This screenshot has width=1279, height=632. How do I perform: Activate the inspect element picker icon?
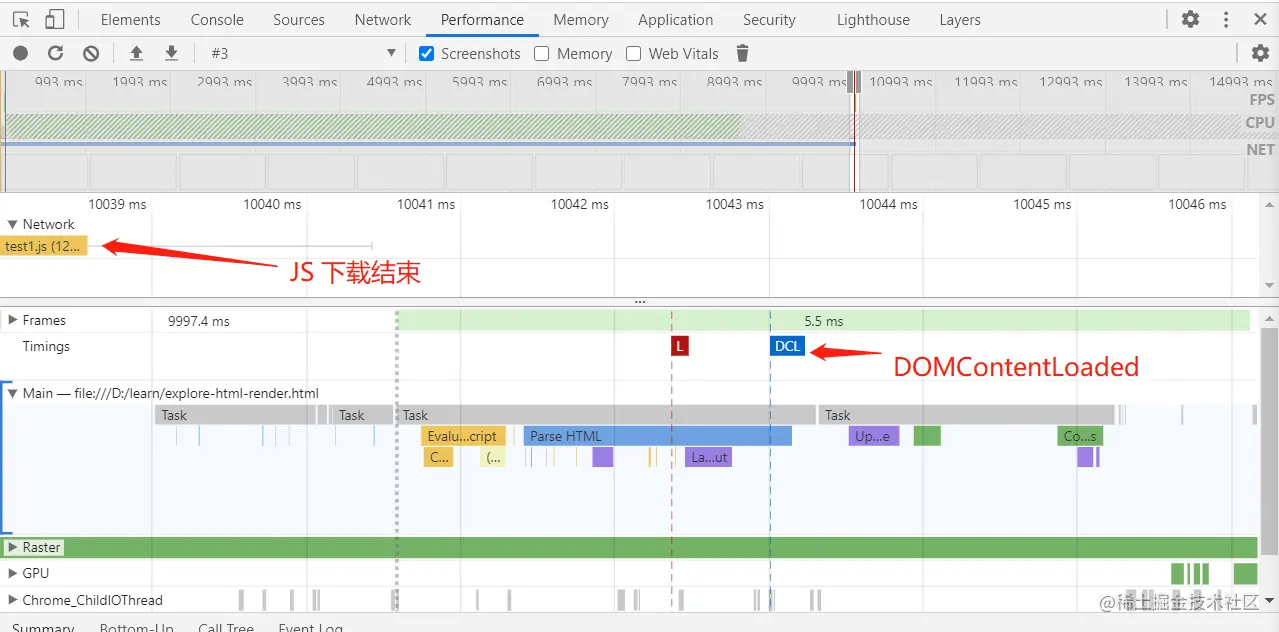pos(21,19)
